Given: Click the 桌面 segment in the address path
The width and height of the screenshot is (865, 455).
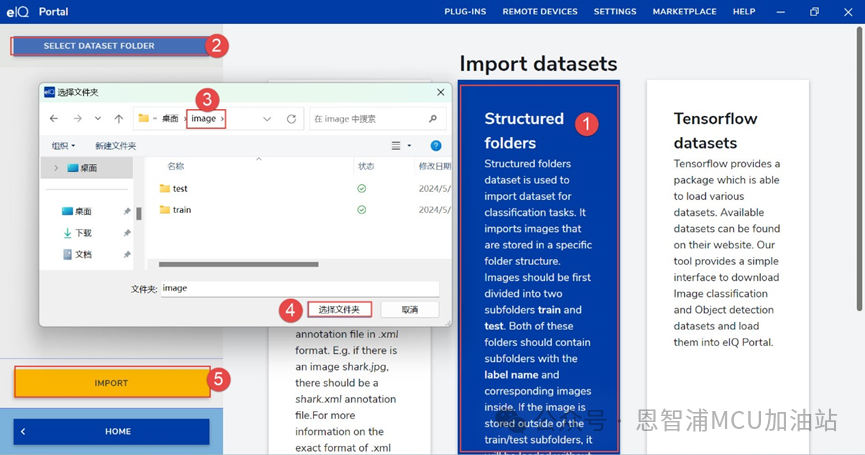Looking at the screenshot, I should [x=170, y=119].
